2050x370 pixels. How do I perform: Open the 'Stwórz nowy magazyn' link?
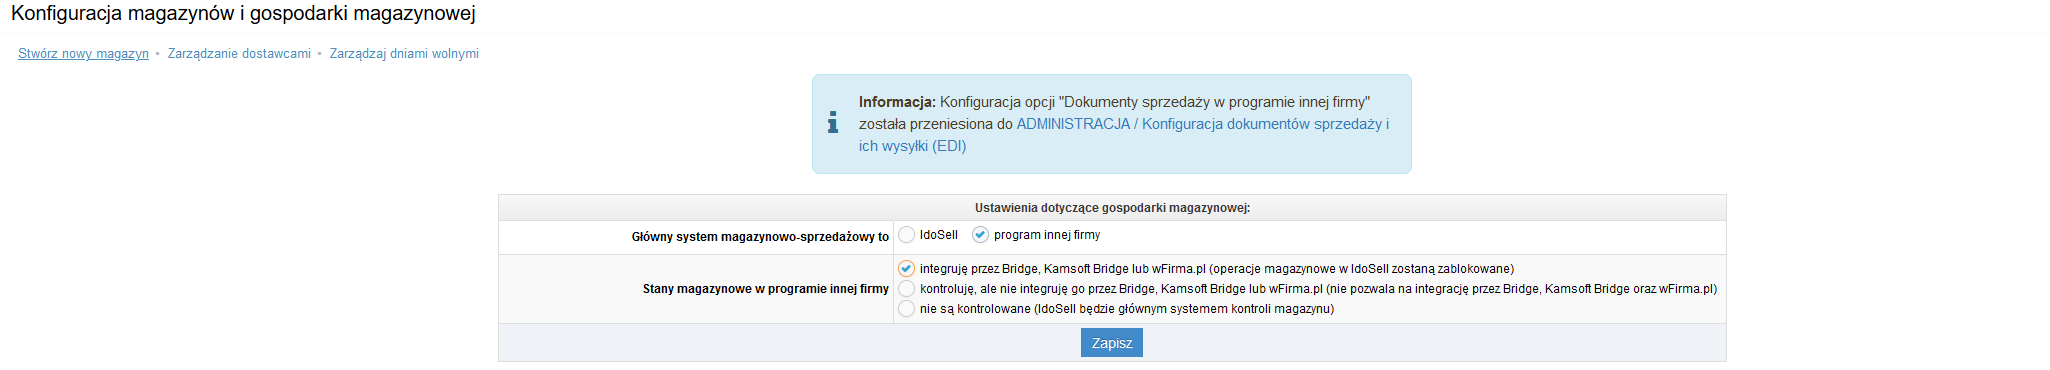click(83, 54)
